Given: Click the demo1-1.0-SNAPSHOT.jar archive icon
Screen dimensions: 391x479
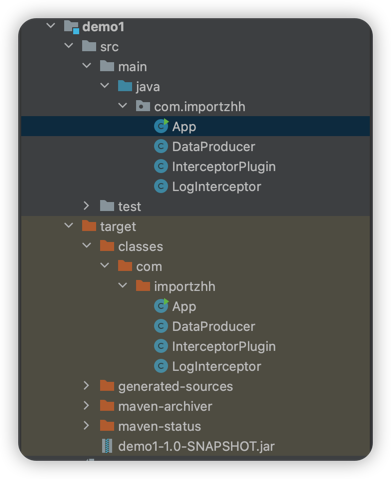Looking at the screenshot, I should click(x=107, y=446).
